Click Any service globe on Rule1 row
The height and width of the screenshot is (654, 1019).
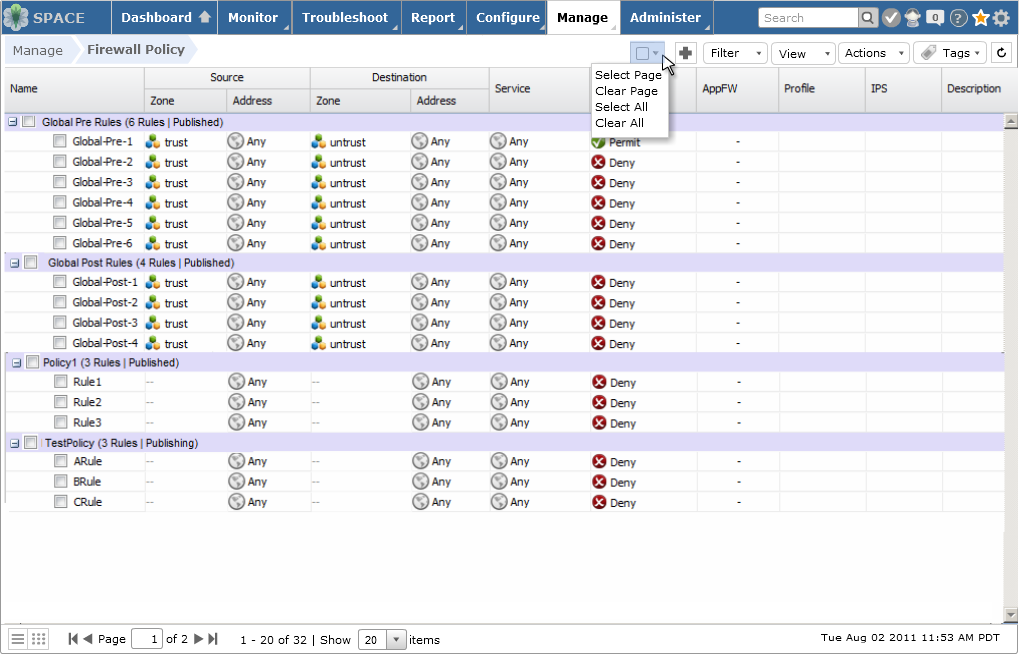coord(499,382)
